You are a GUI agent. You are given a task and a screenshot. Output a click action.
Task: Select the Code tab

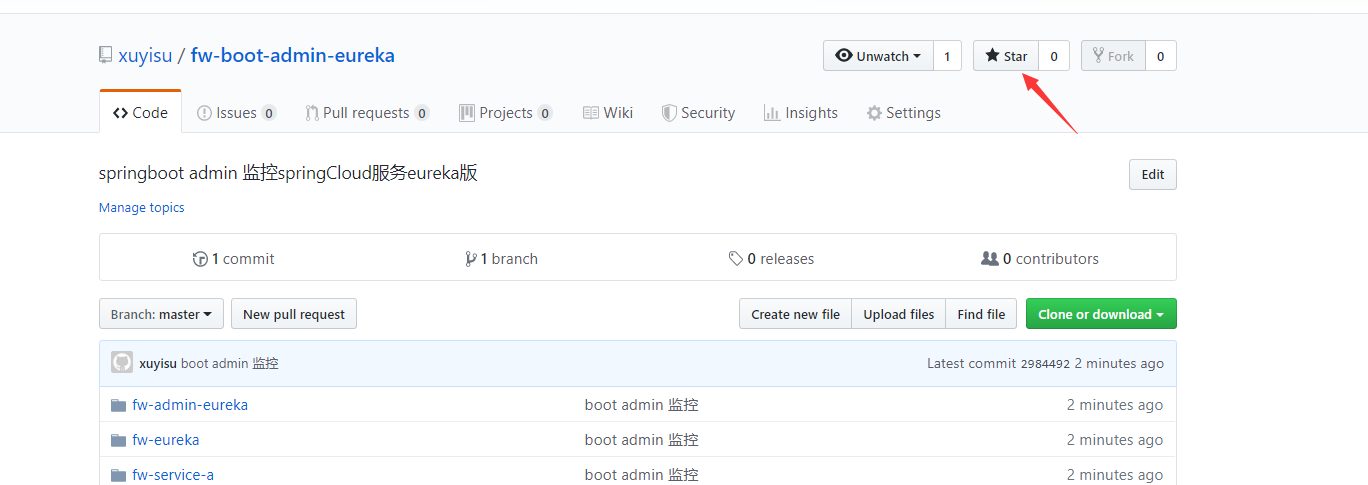[x=140, y=113]
